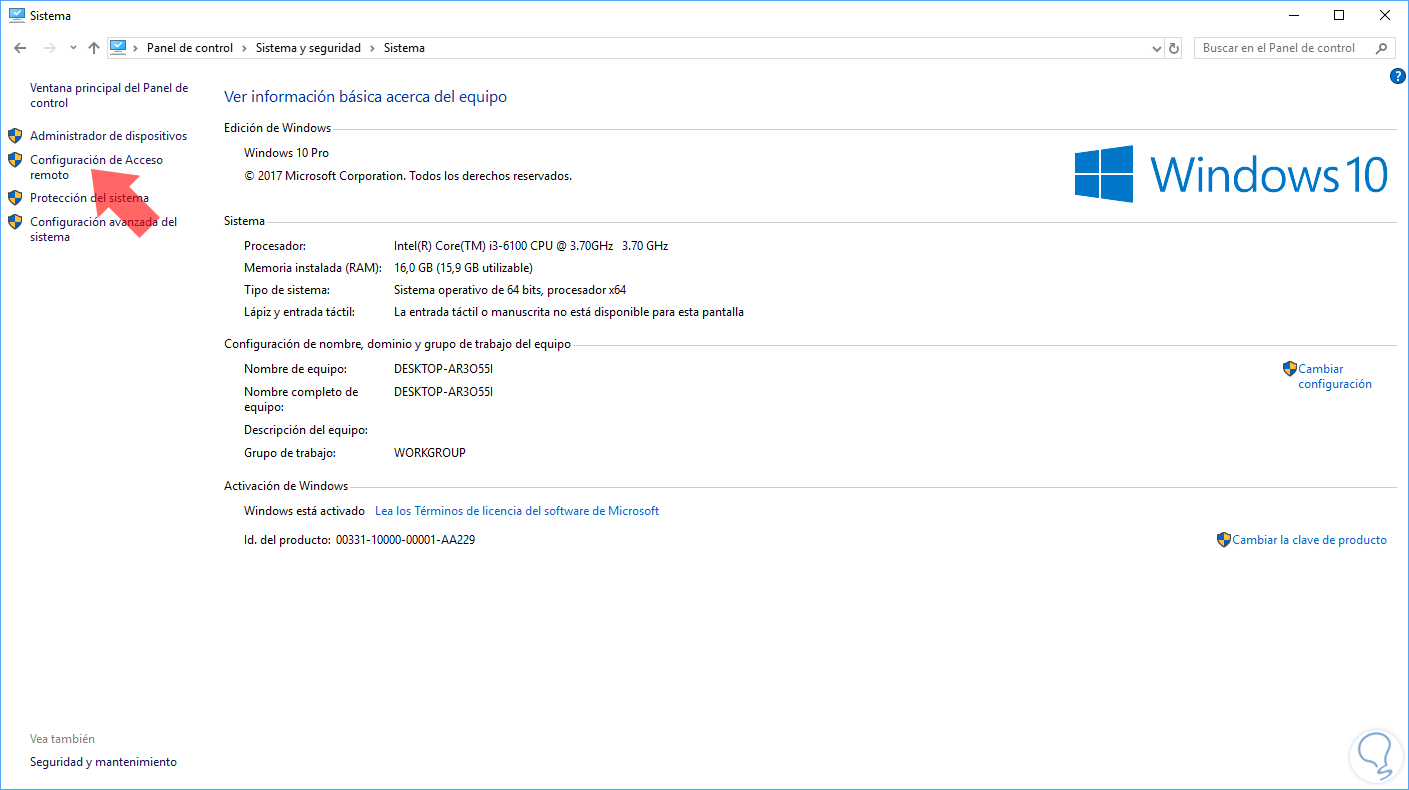
Task: Click the DESKTOP-AR3O55I value beside Nombre de equipo
Action: tap(444, 369)
